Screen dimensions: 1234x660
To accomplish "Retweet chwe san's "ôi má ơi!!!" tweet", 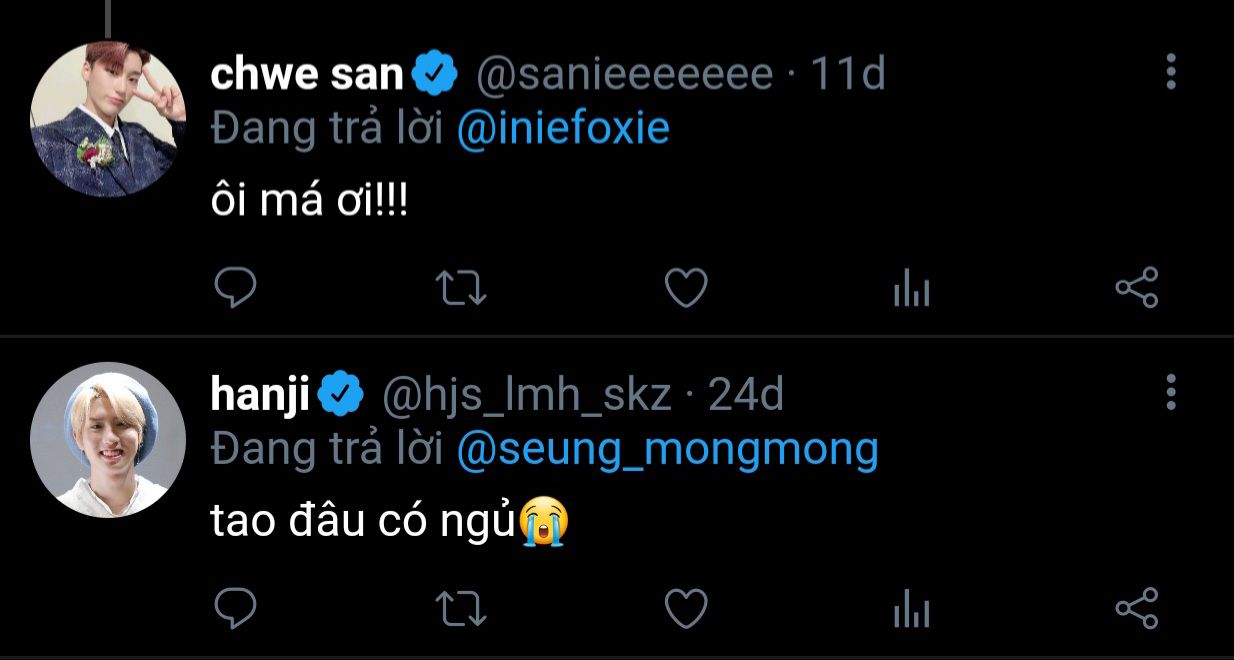I will tap(462, 289).
